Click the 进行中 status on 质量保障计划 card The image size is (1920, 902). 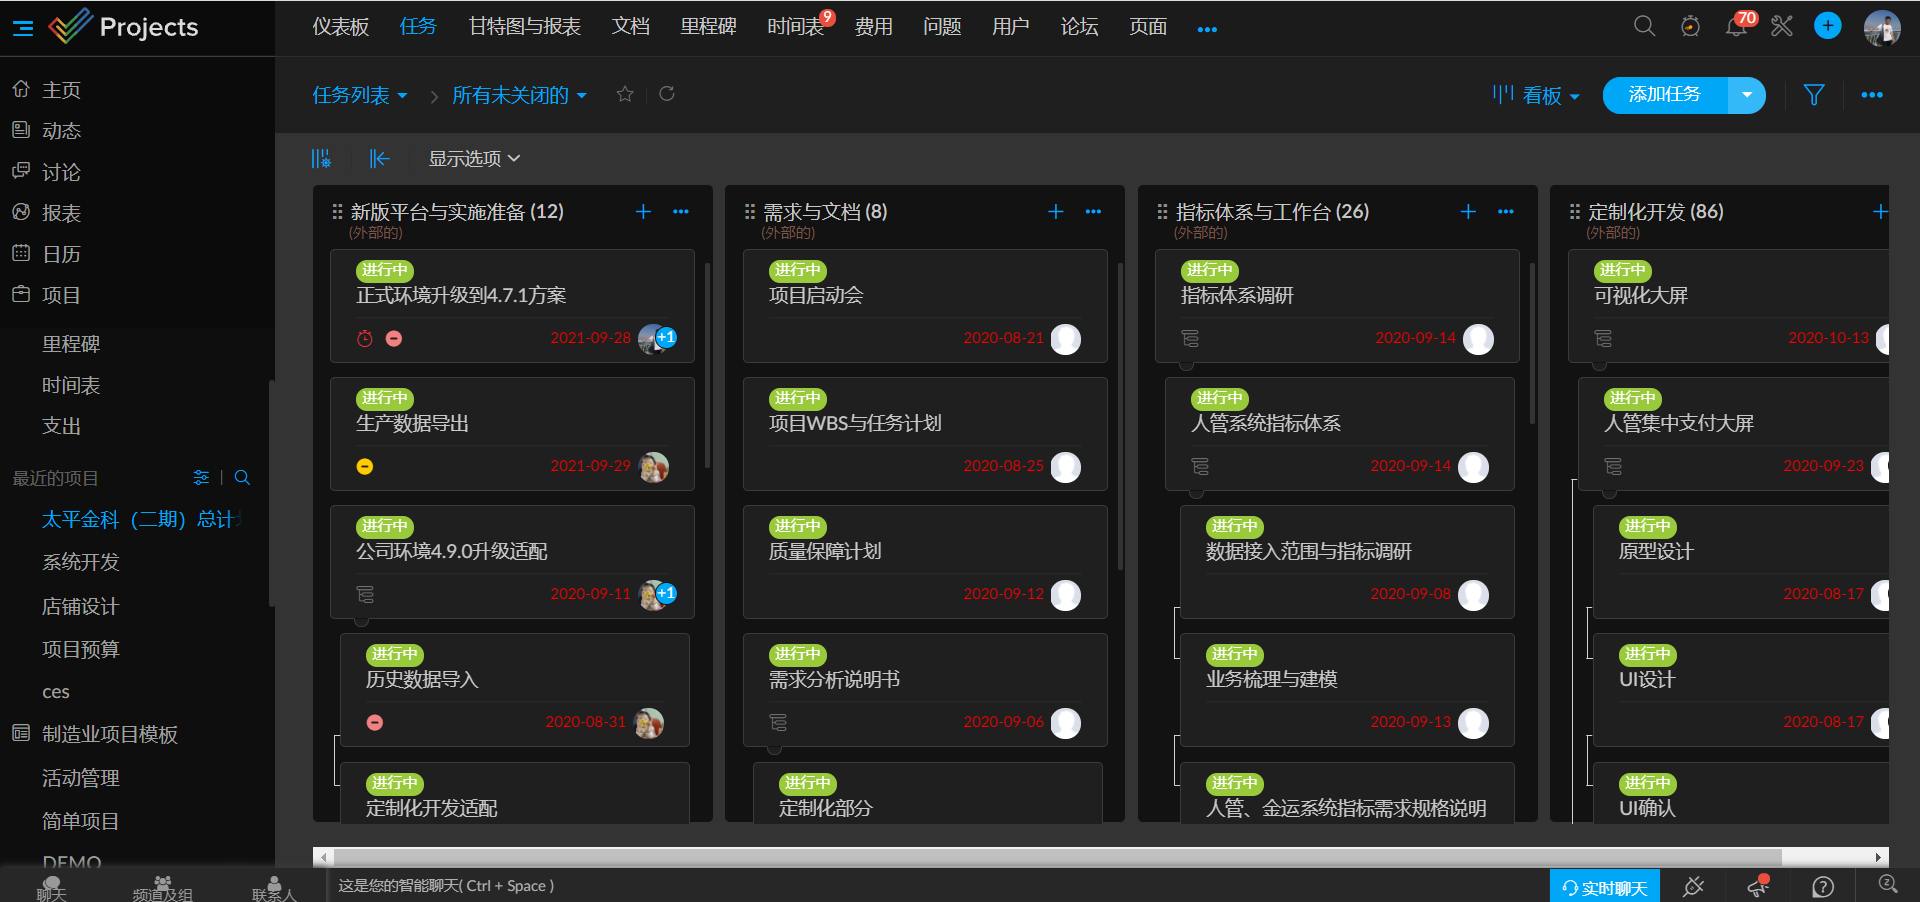coord(798,526)
